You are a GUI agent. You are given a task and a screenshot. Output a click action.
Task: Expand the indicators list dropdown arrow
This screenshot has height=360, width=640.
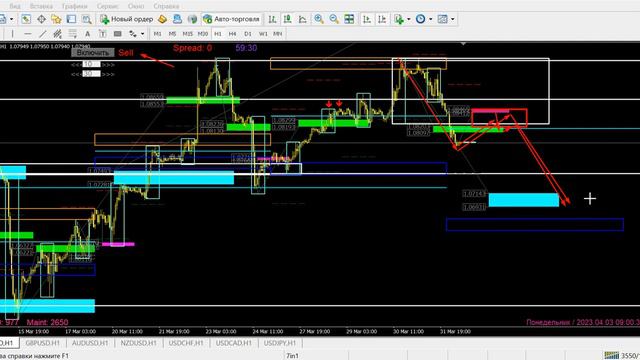409,19
